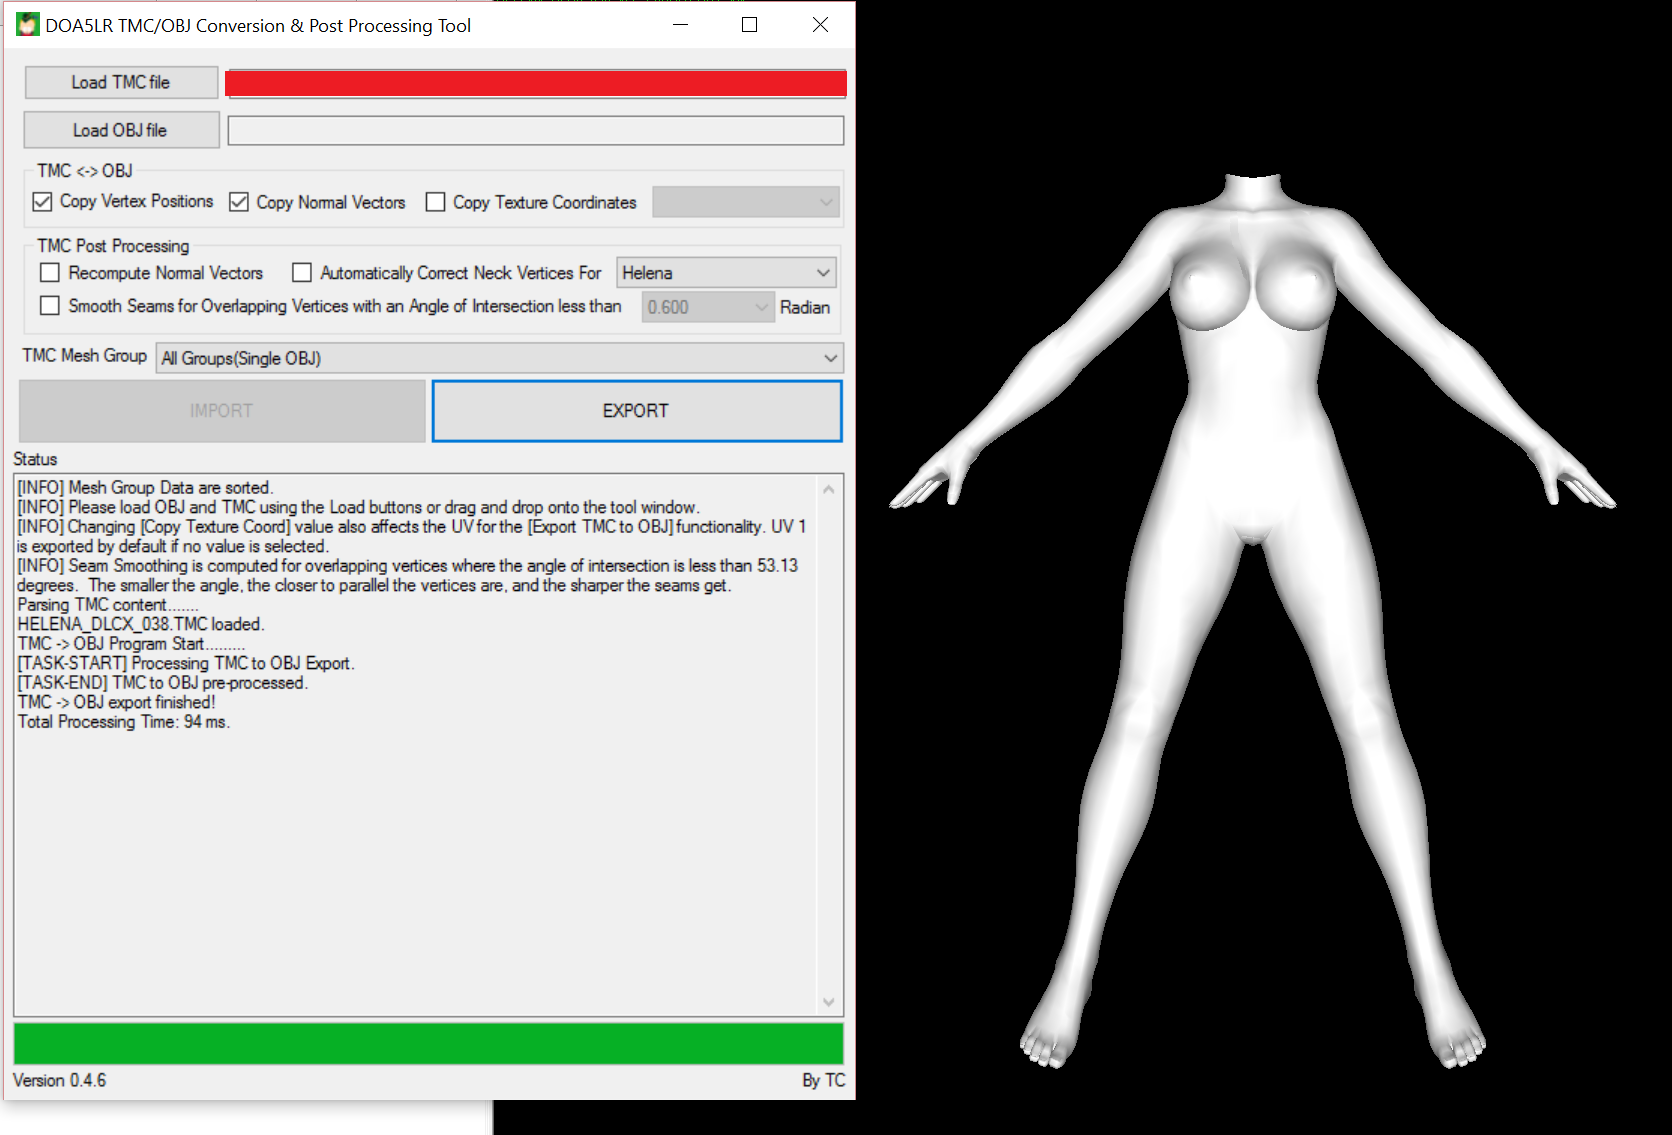Toggle Smooth Seams for Overlapping Vertices
The image size is (1672, 1135).
(50, 306)
